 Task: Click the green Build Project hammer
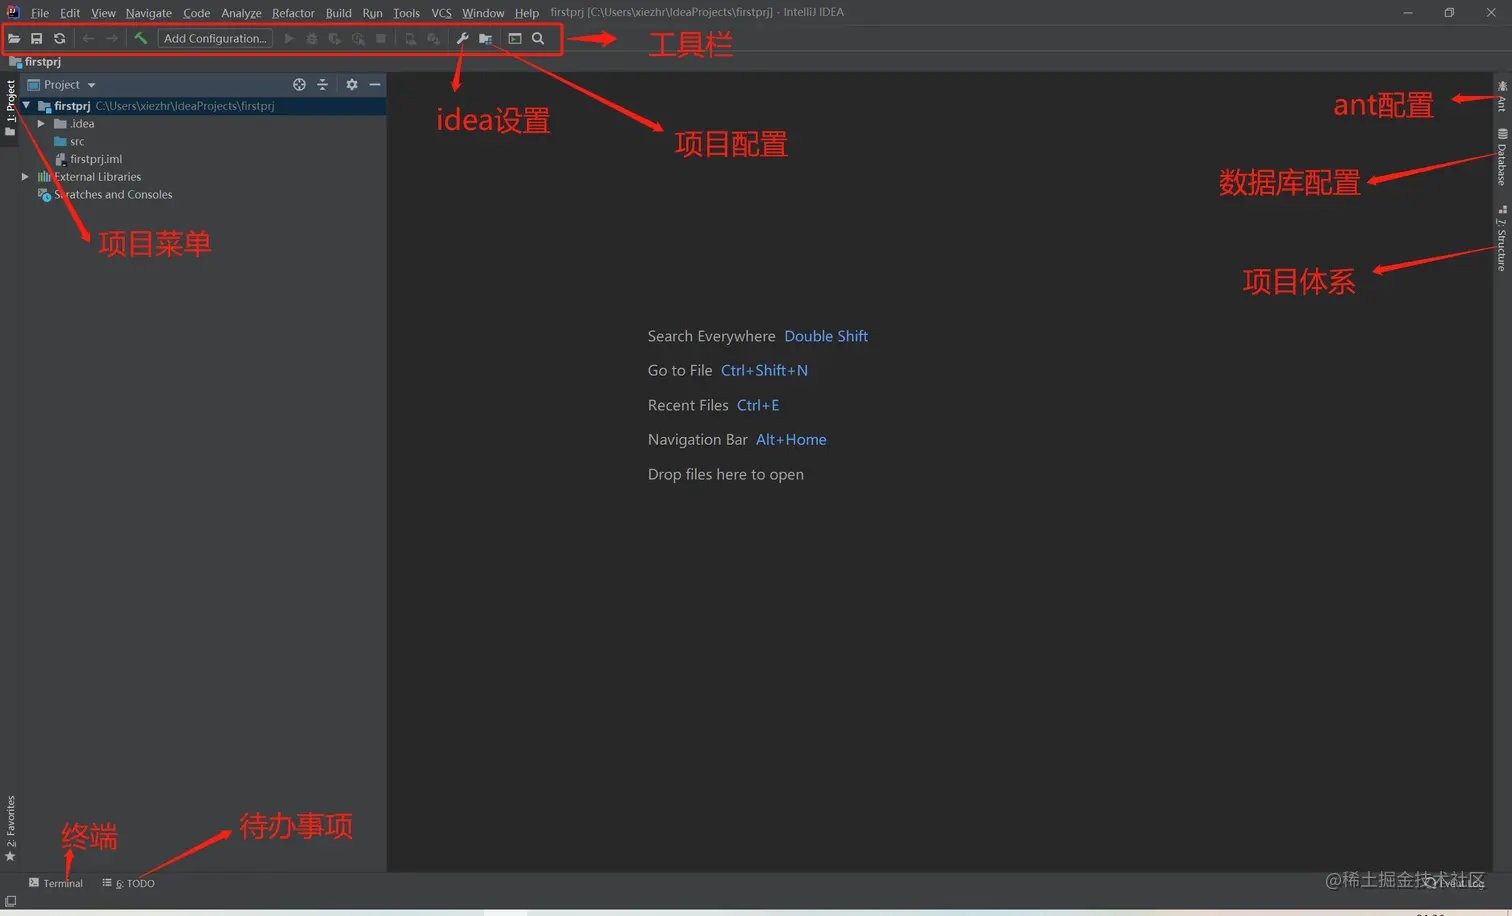(x=140, y=38)
